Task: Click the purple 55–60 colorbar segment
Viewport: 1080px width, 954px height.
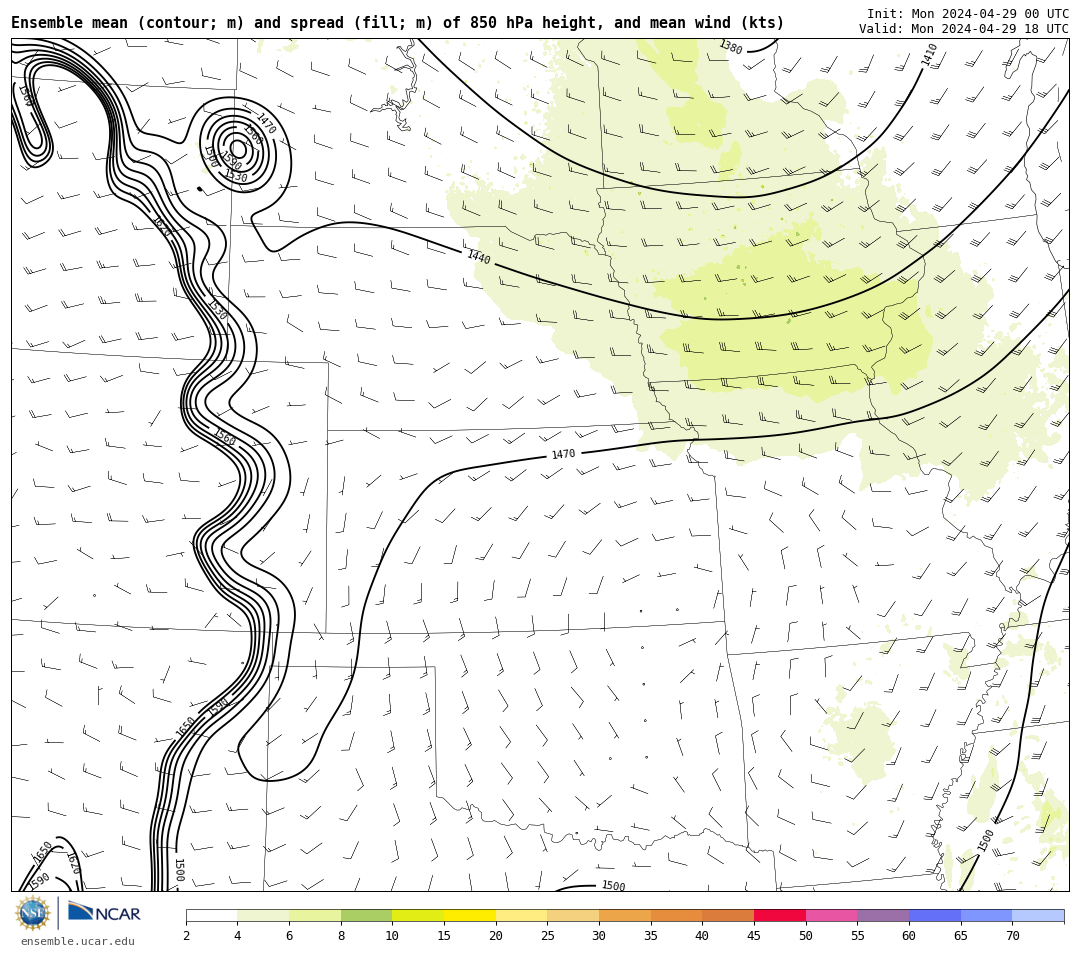Action: (x=883, y=915)
